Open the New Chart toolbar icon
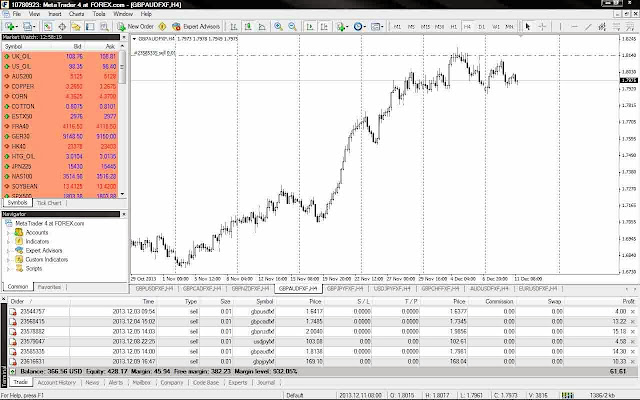The image size is (640, 400). [x=9, y=27]
